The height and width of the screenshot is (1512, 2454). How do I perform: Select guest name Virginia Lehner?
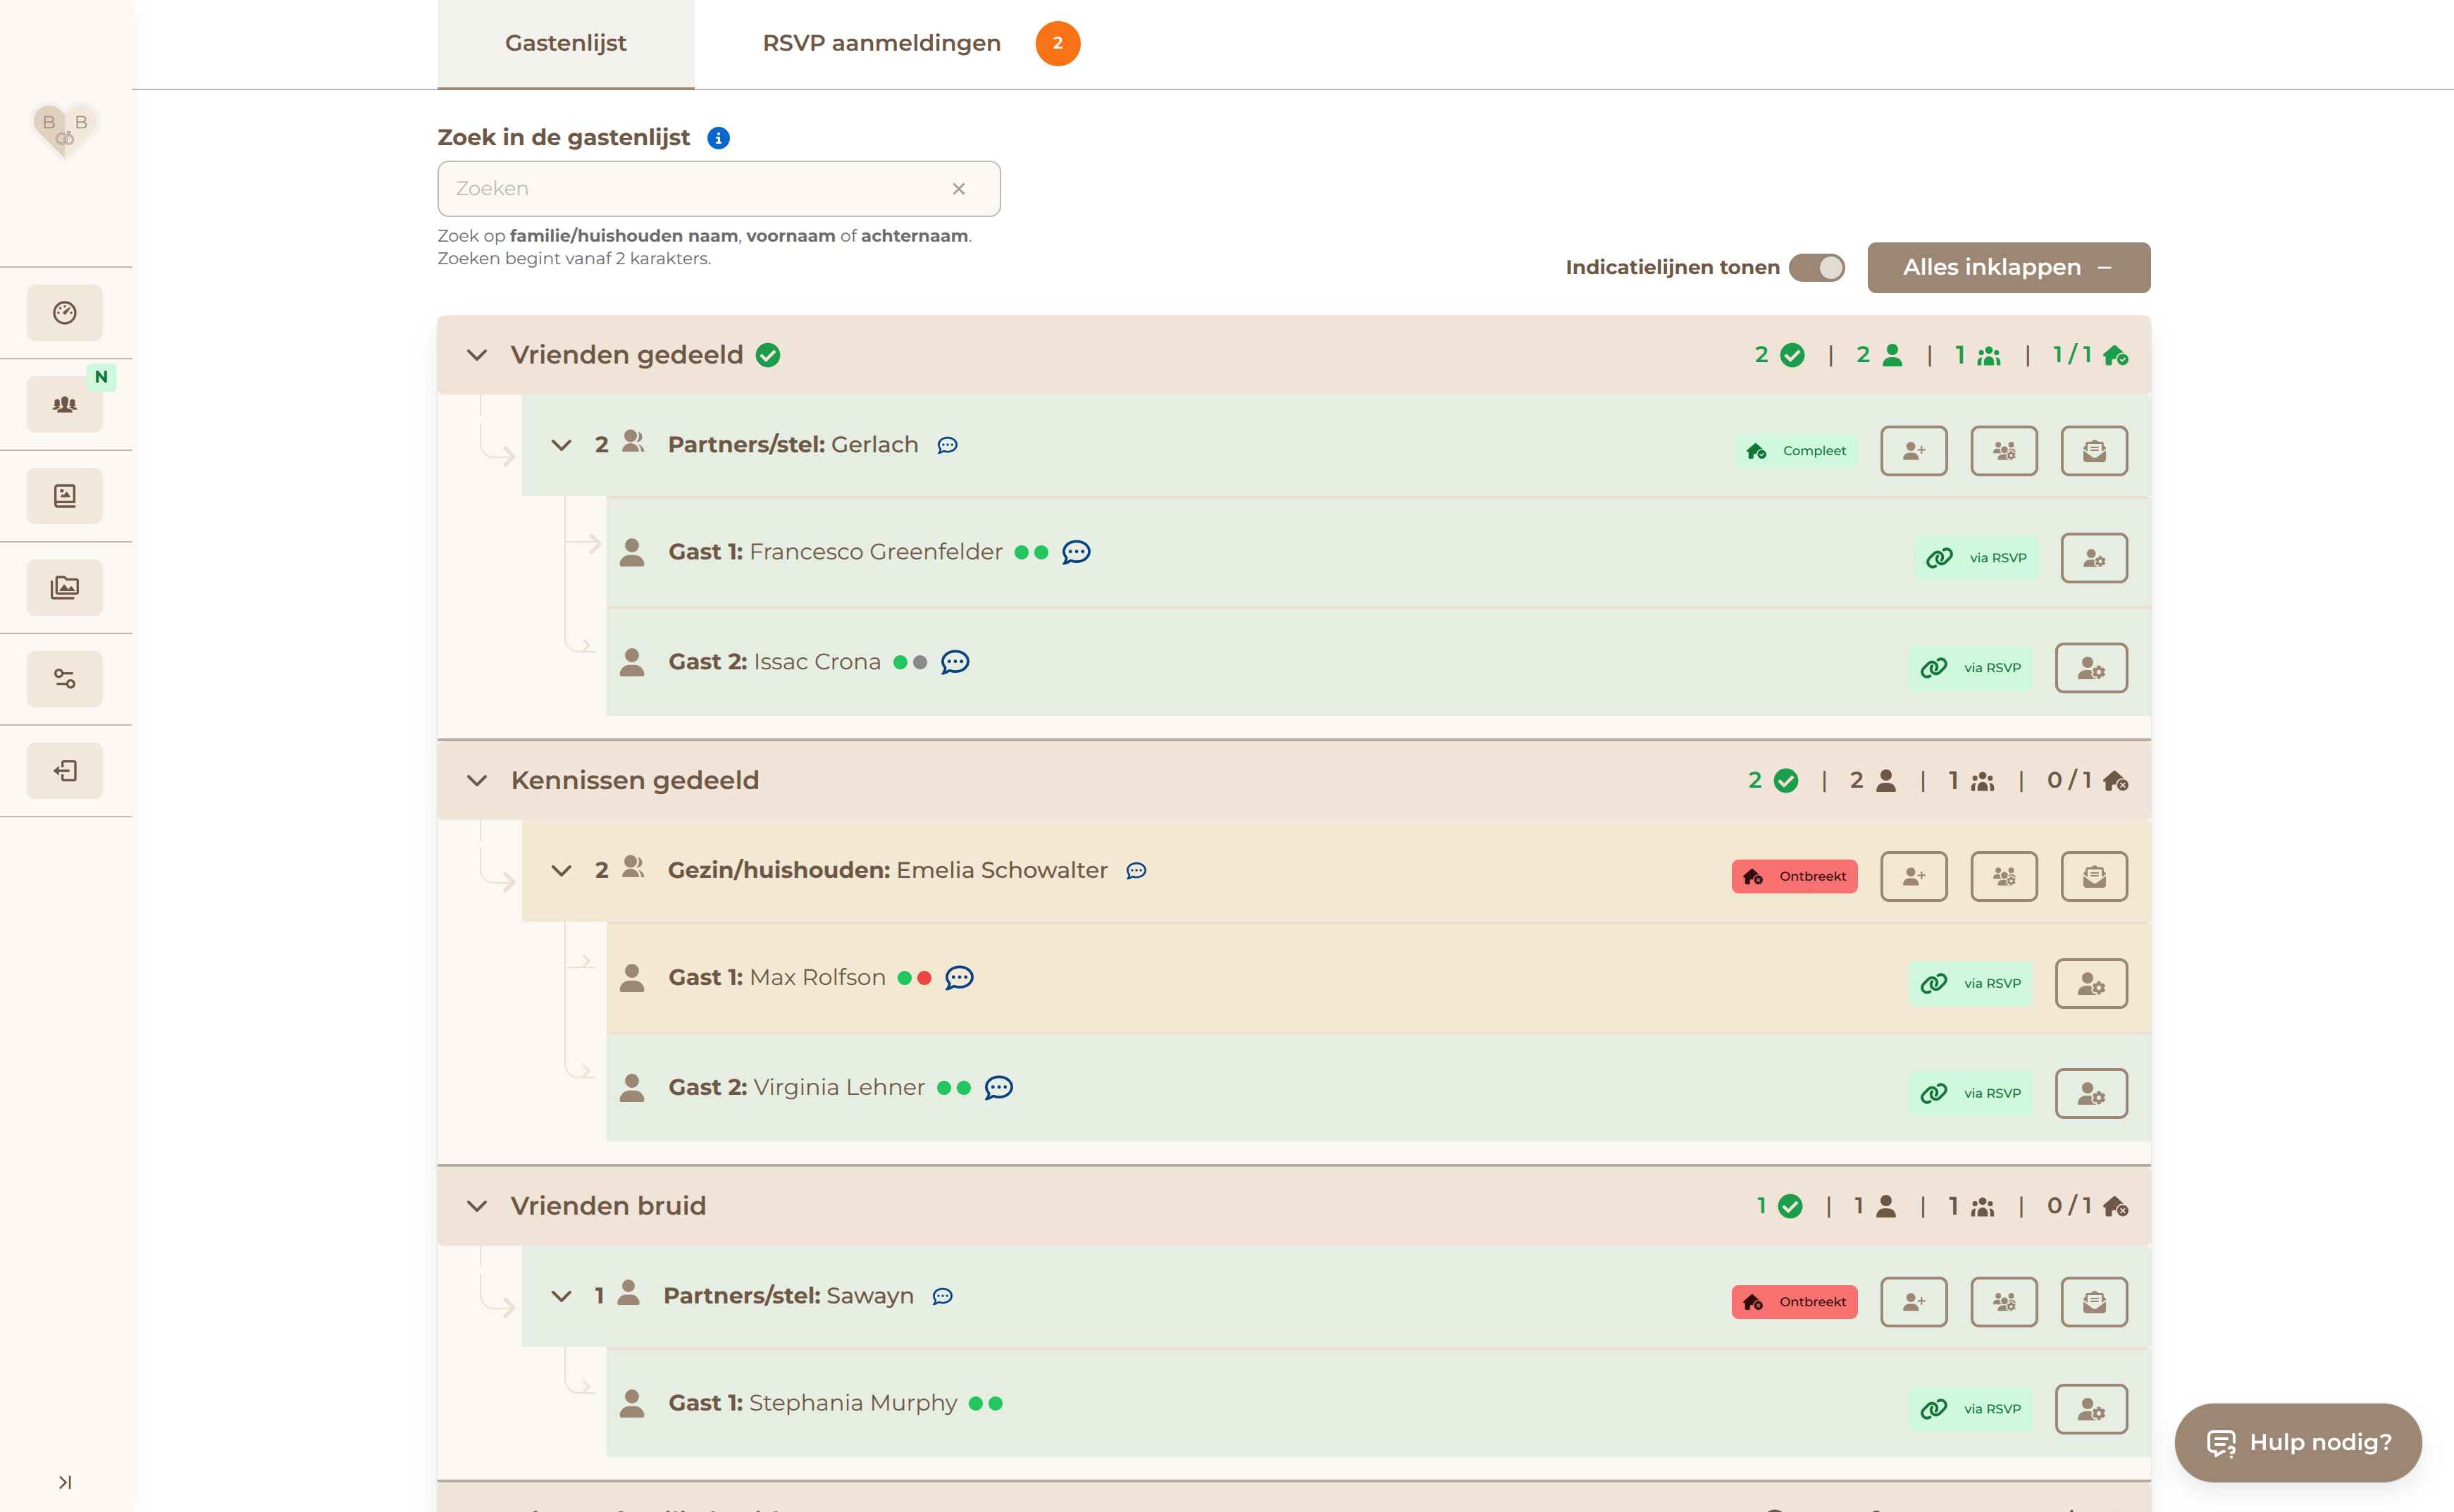coord(839,1088)
